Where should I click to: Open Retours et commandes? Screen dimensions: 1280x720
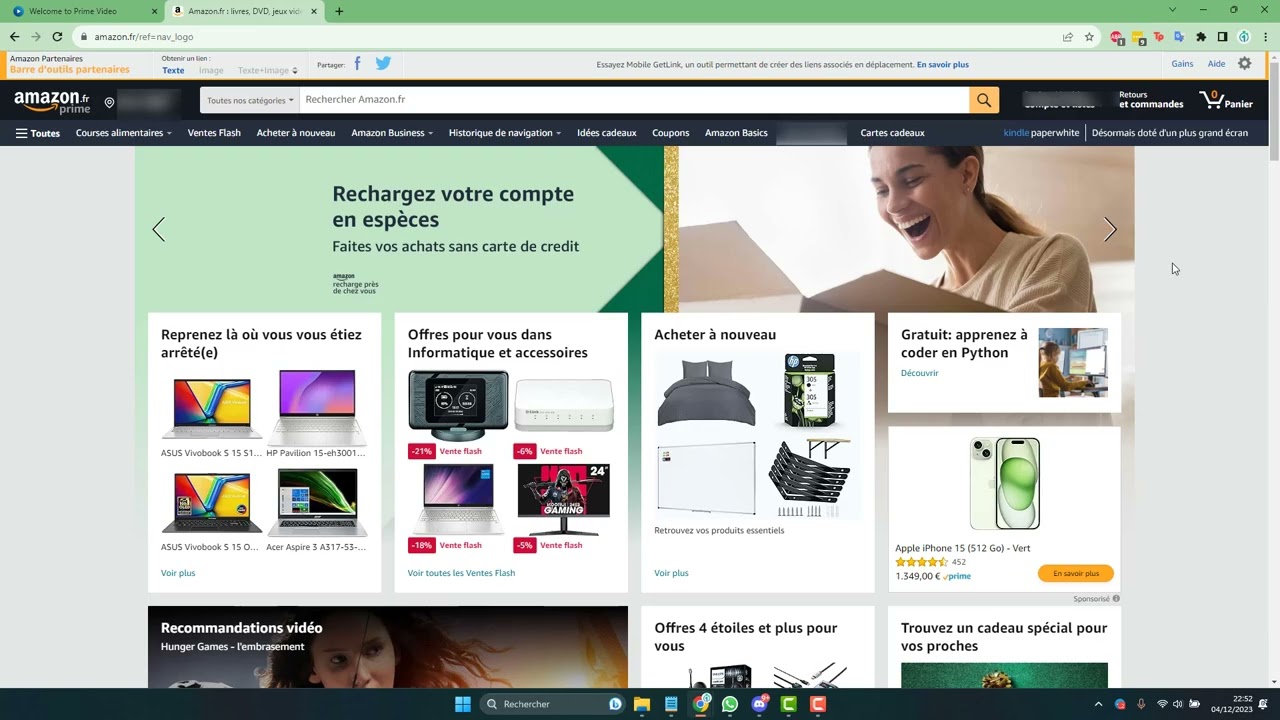coord(1151,100)
